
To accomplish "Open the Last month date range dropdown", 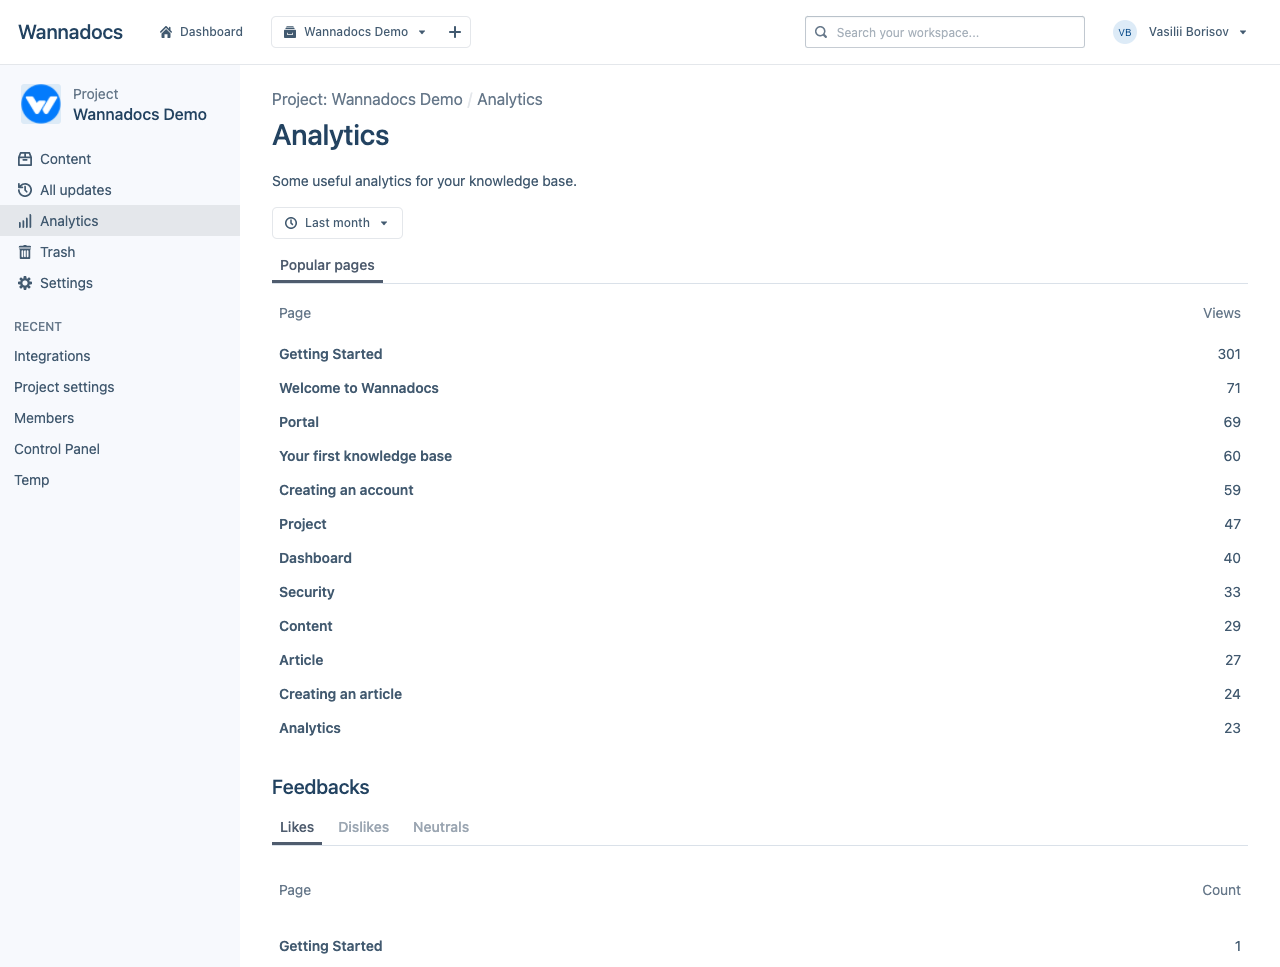I will coord(337,223).
